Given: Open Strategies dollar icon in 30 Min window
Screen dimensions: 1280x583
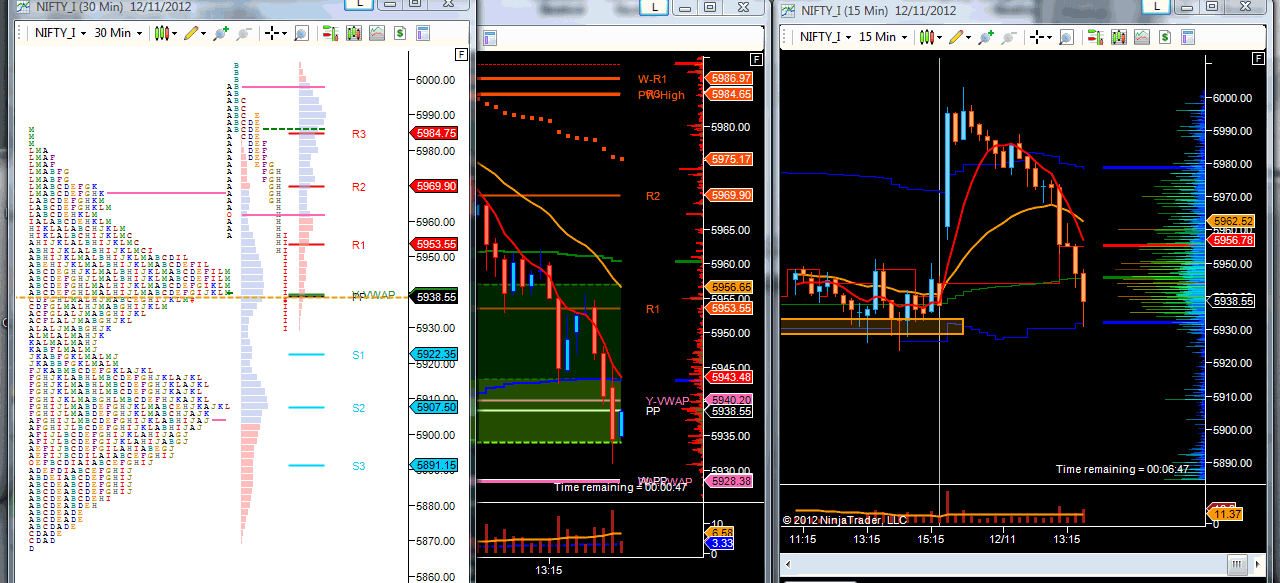Looking at the screenshot, I should tap(400, 33).
